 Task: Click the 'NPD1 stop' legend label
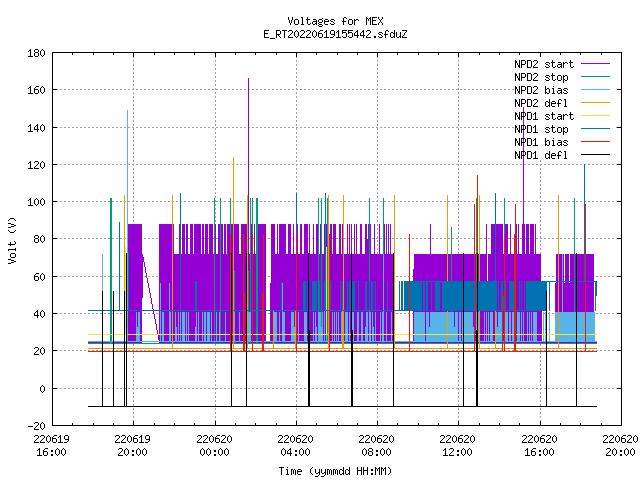(541, 129)
